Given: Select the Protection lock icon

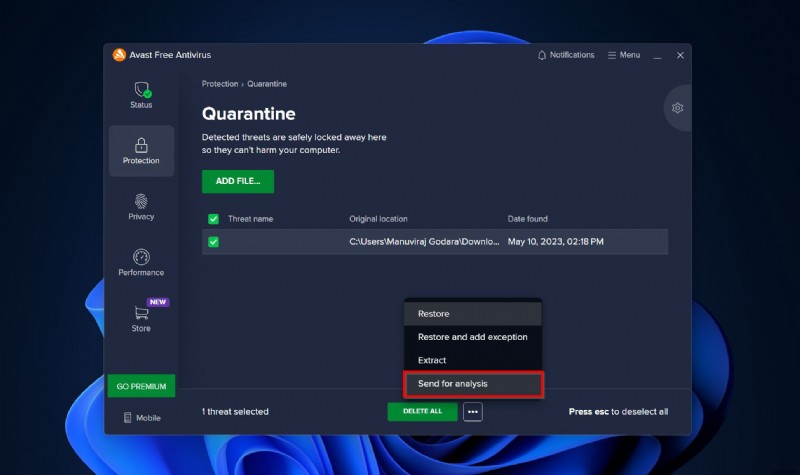Looking at the screenshot, I should [x=141, y=145].
